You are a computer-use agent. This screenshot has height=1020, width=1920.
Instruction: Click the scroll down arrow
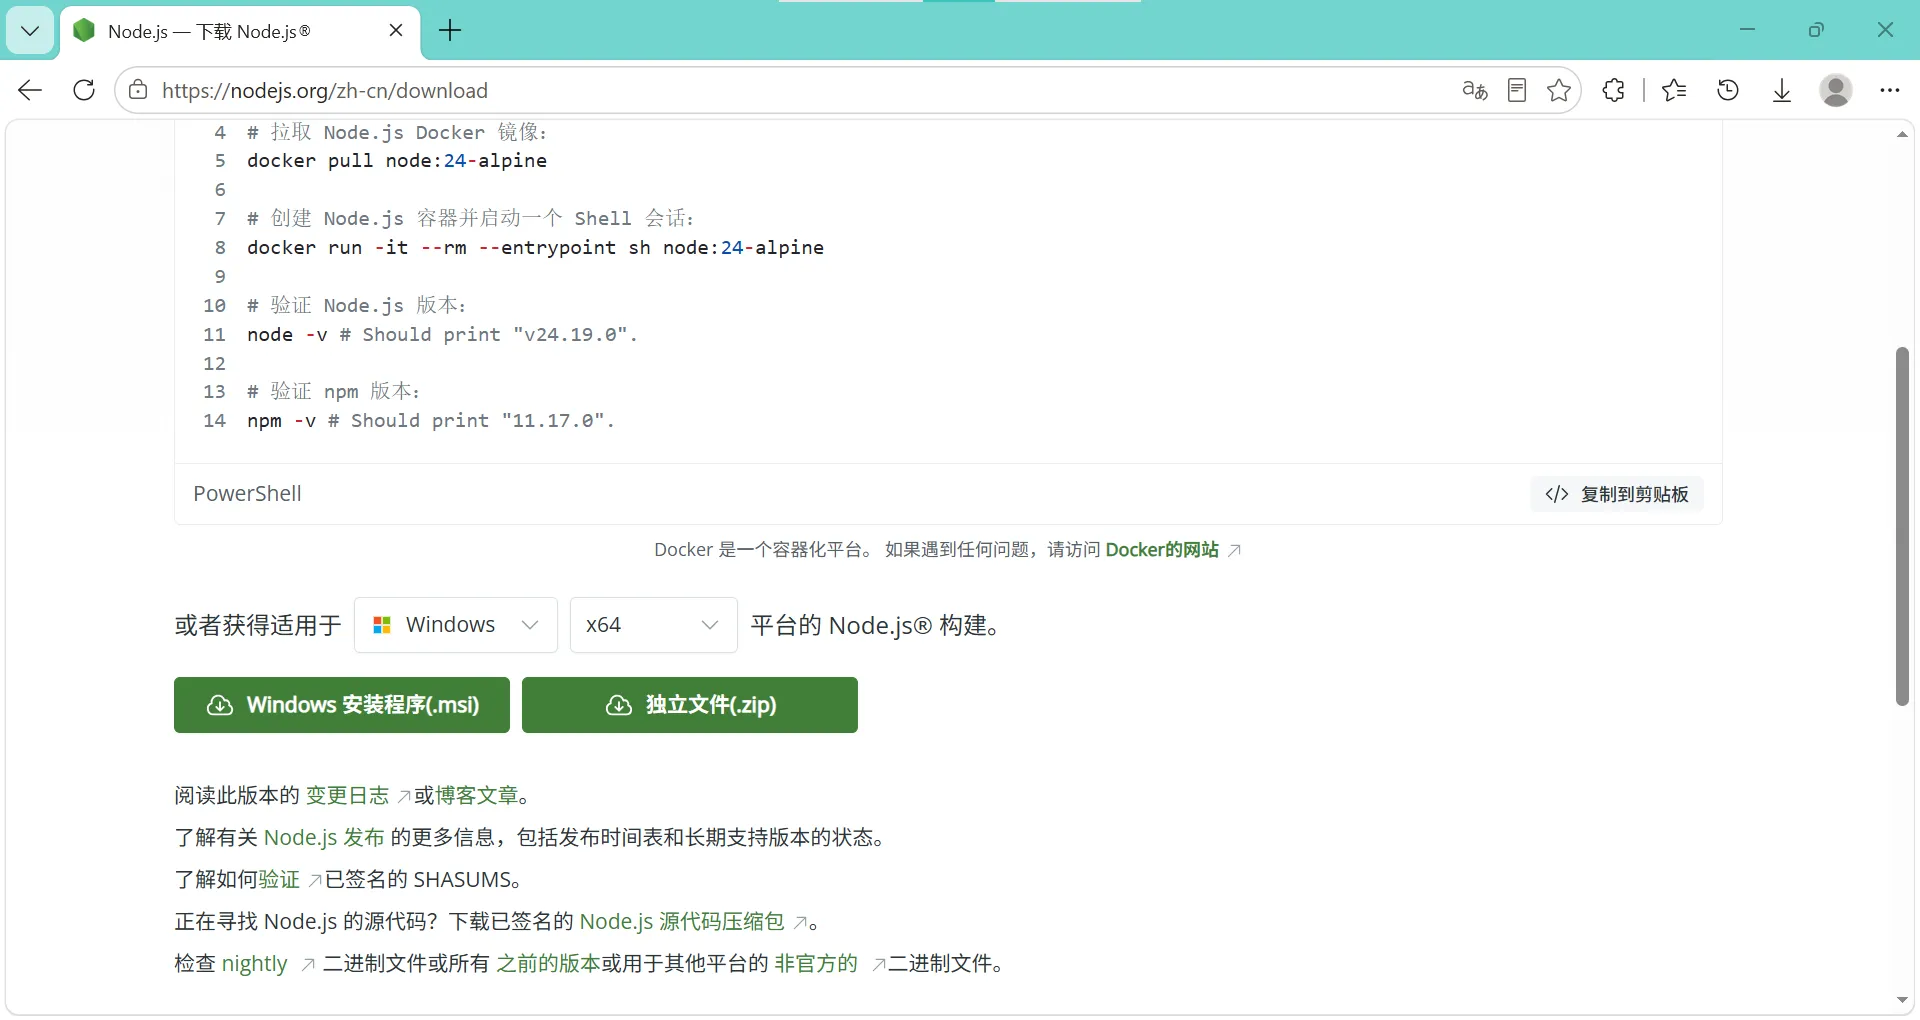click(1902, 1000)
